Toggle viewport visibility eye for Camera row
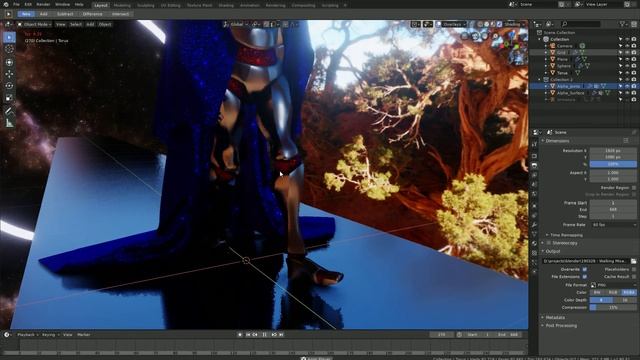The height and width of the screenshot is (360, 640). click(627, 46)
